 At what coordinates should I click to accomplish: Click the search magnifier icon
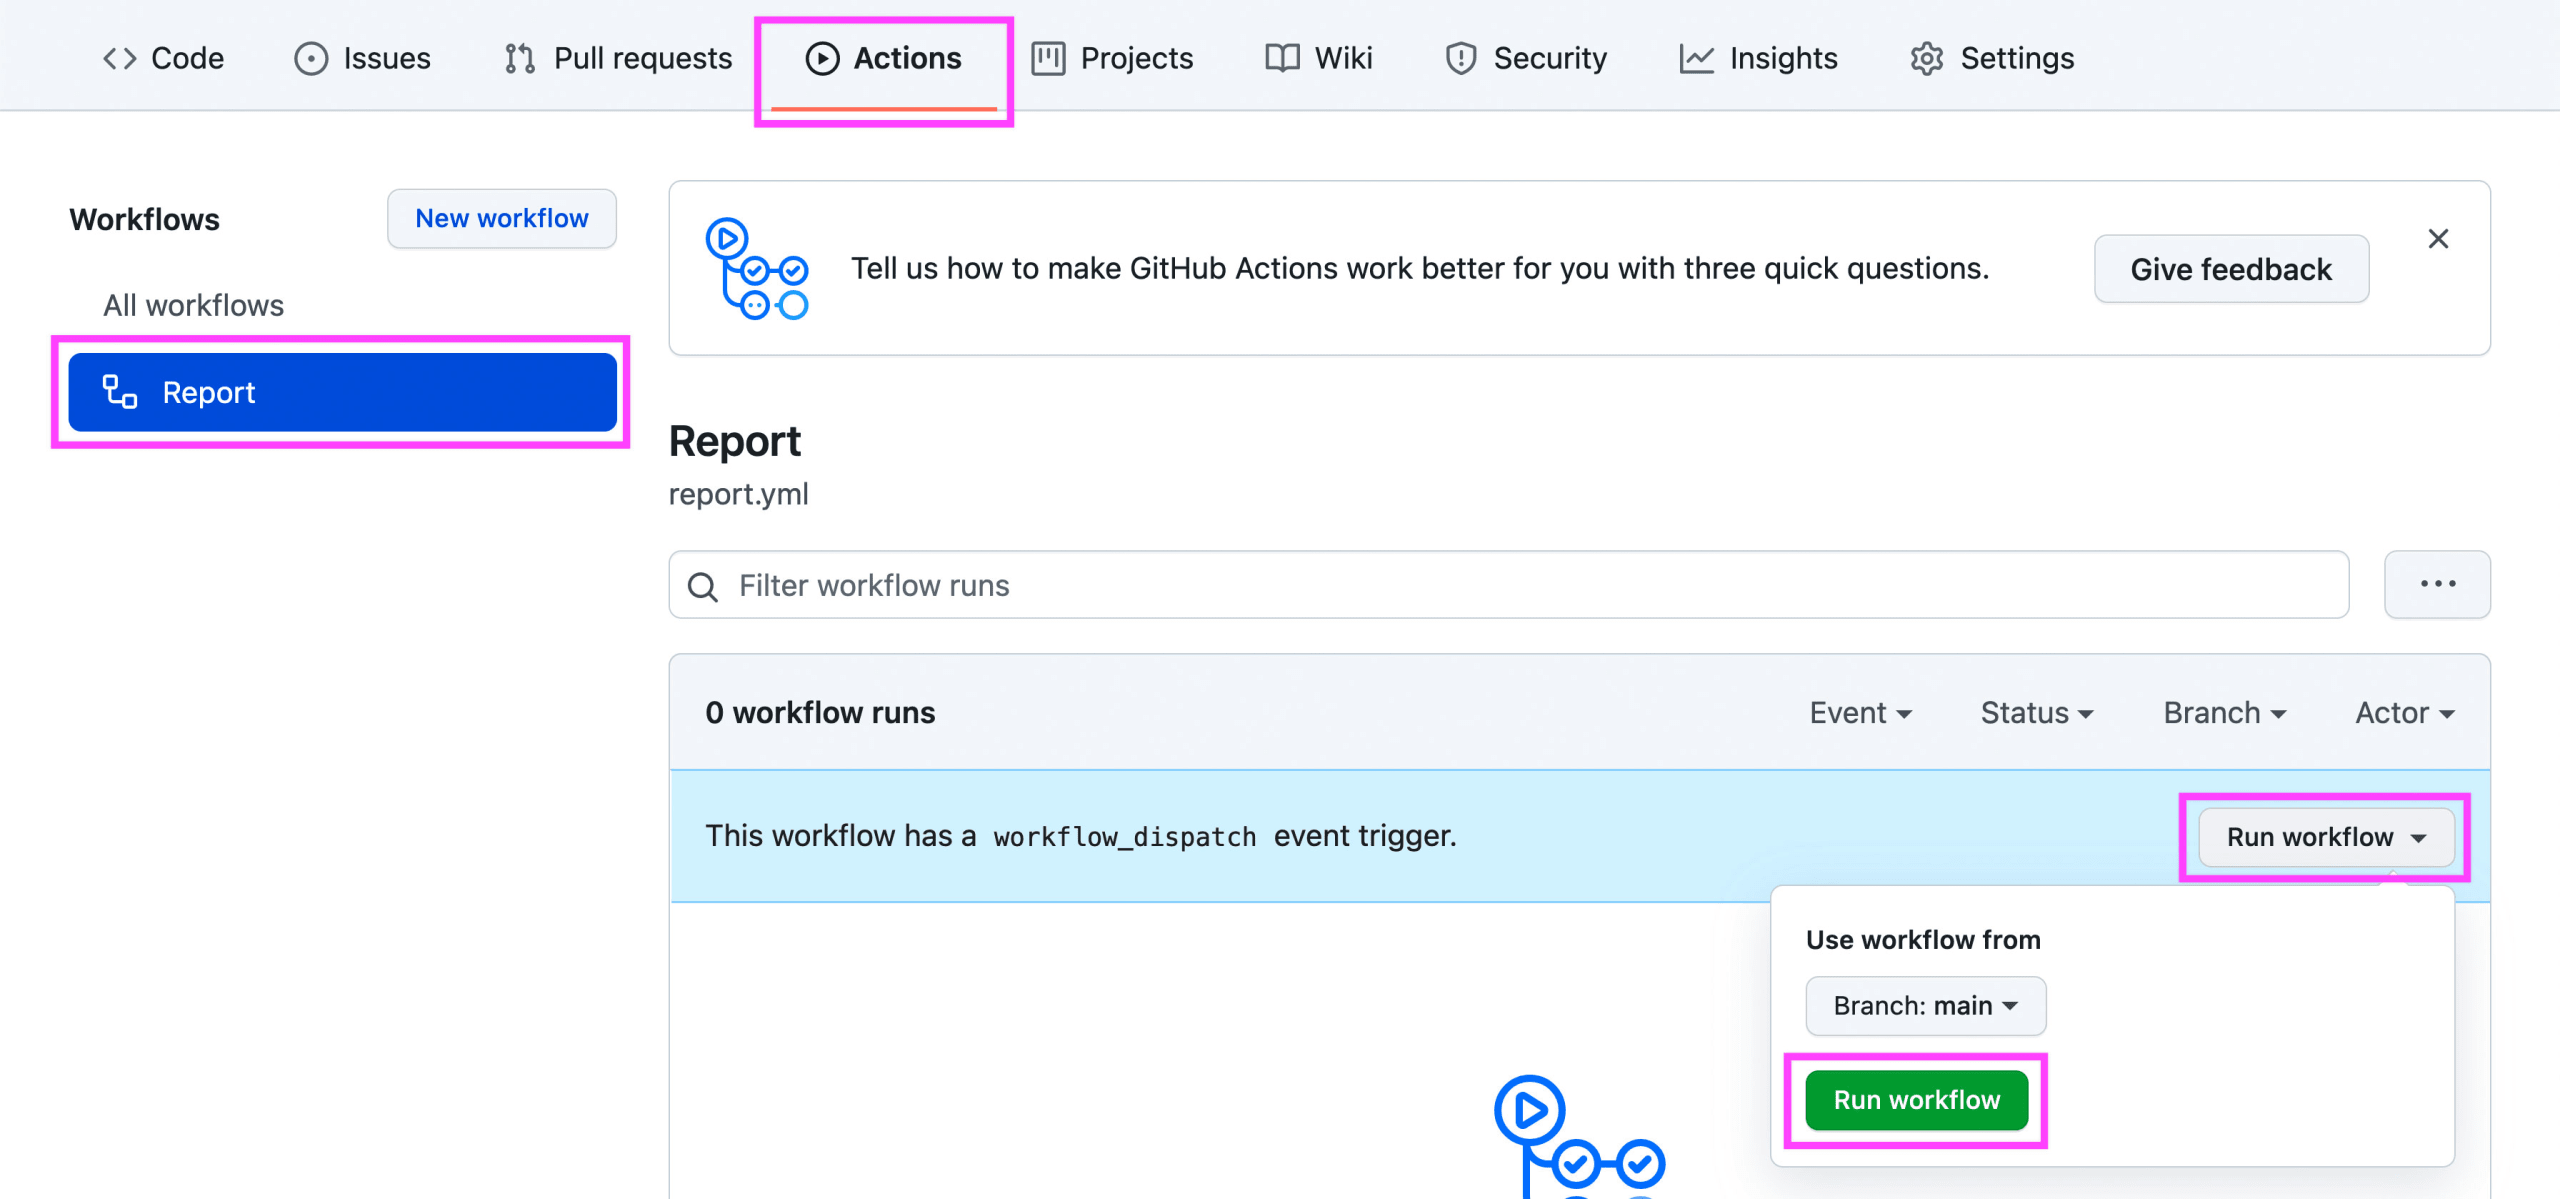pyautogui.click(x=703, y=586)
